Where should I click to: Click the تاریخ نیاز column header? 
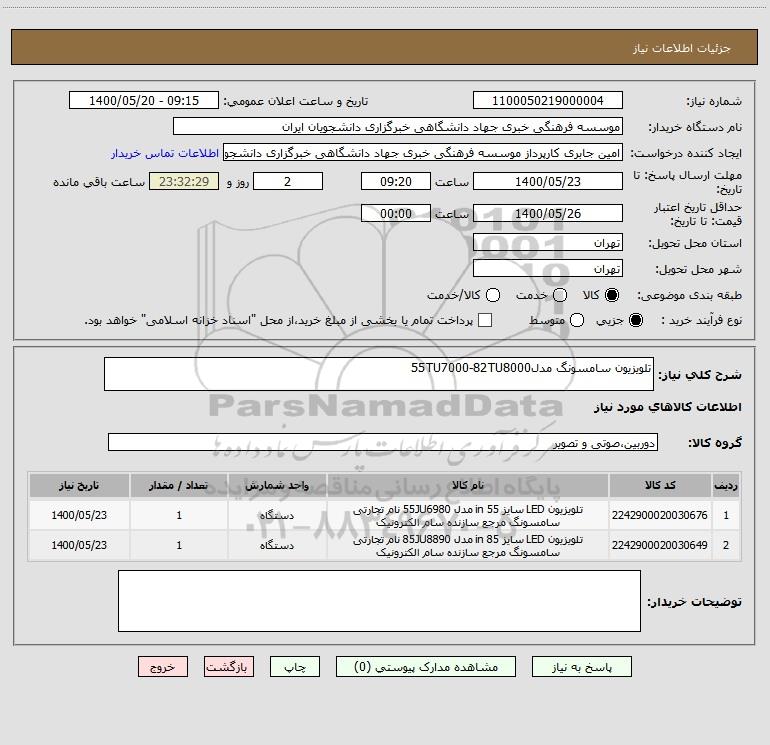pos(79,485)
